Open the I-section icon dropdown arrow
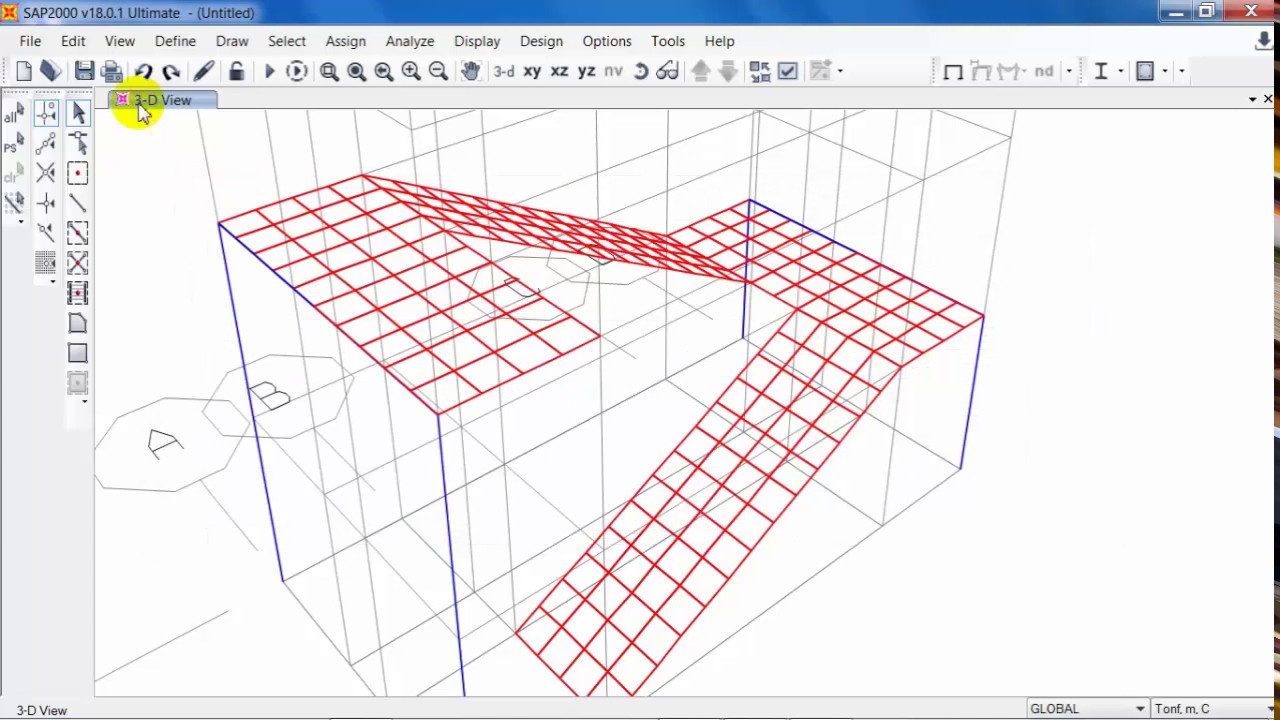1280x720 pixels. click(x=1120, y=71)
